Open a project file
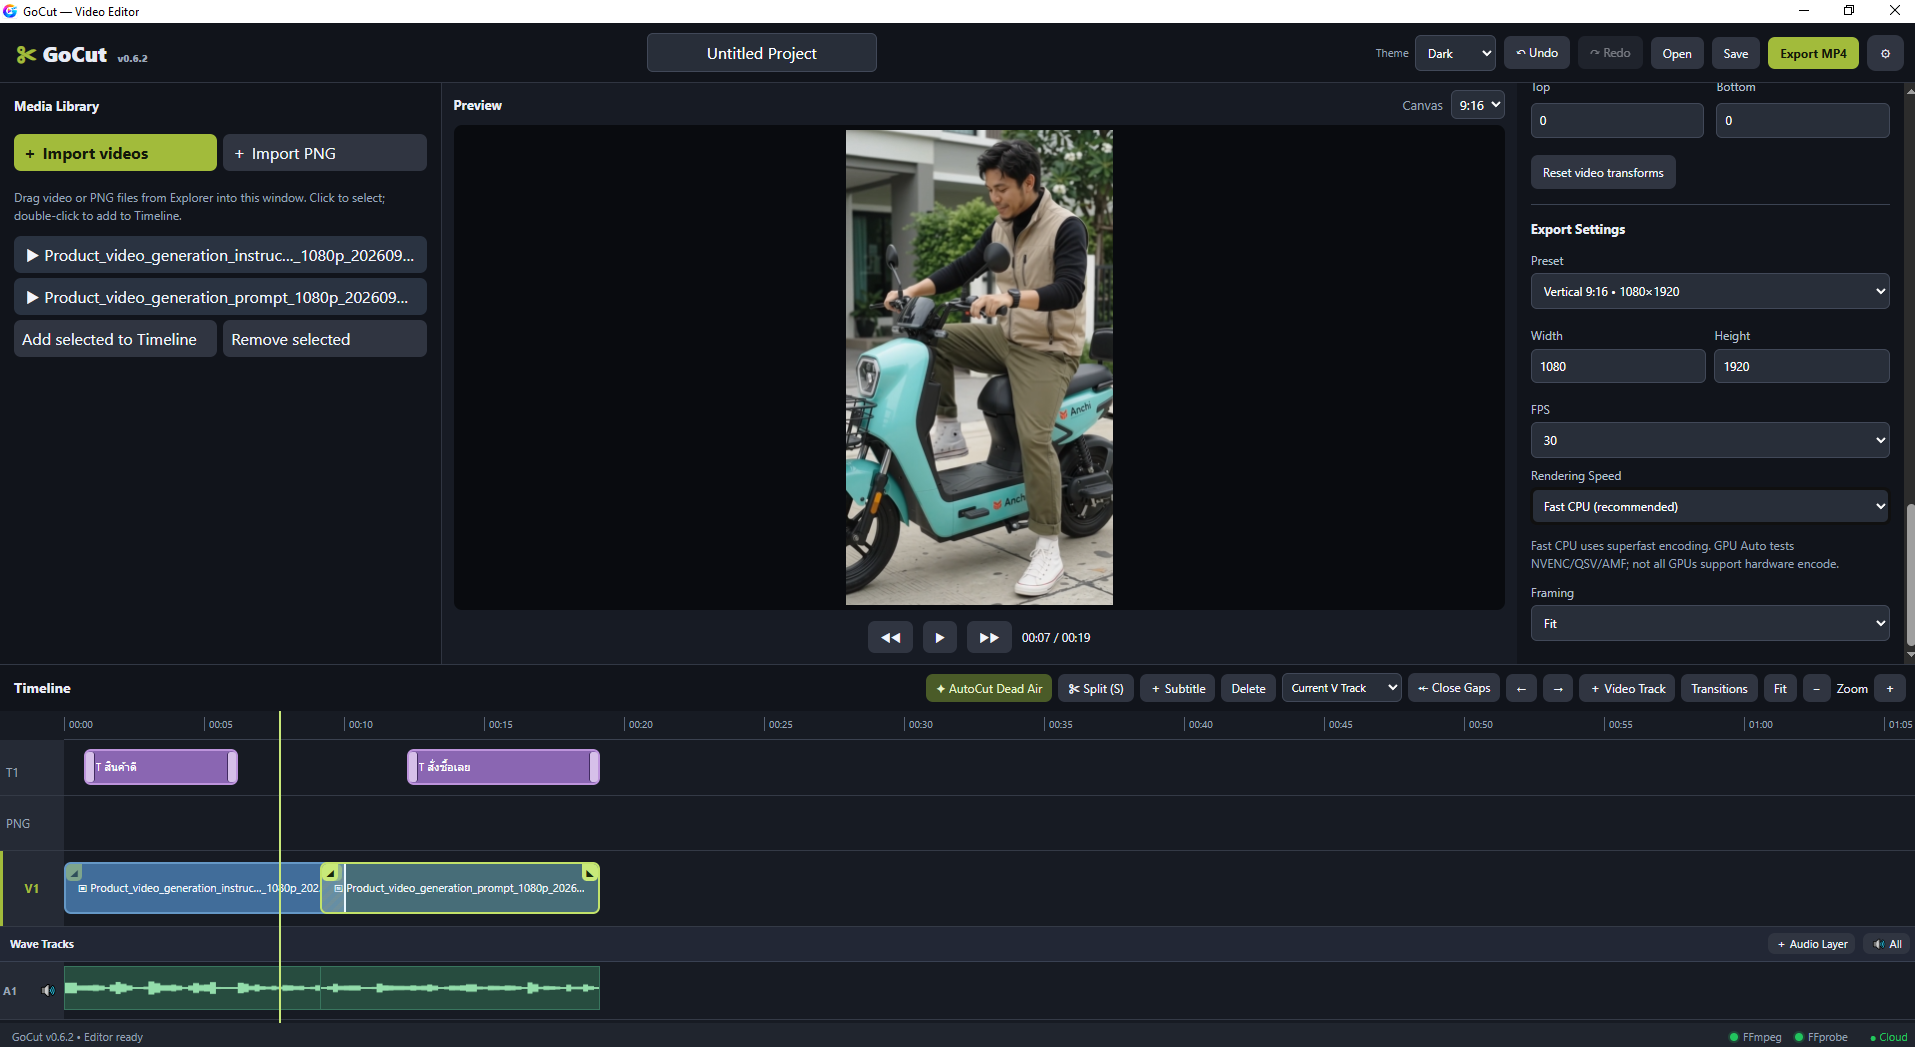 pos(1677,53)
